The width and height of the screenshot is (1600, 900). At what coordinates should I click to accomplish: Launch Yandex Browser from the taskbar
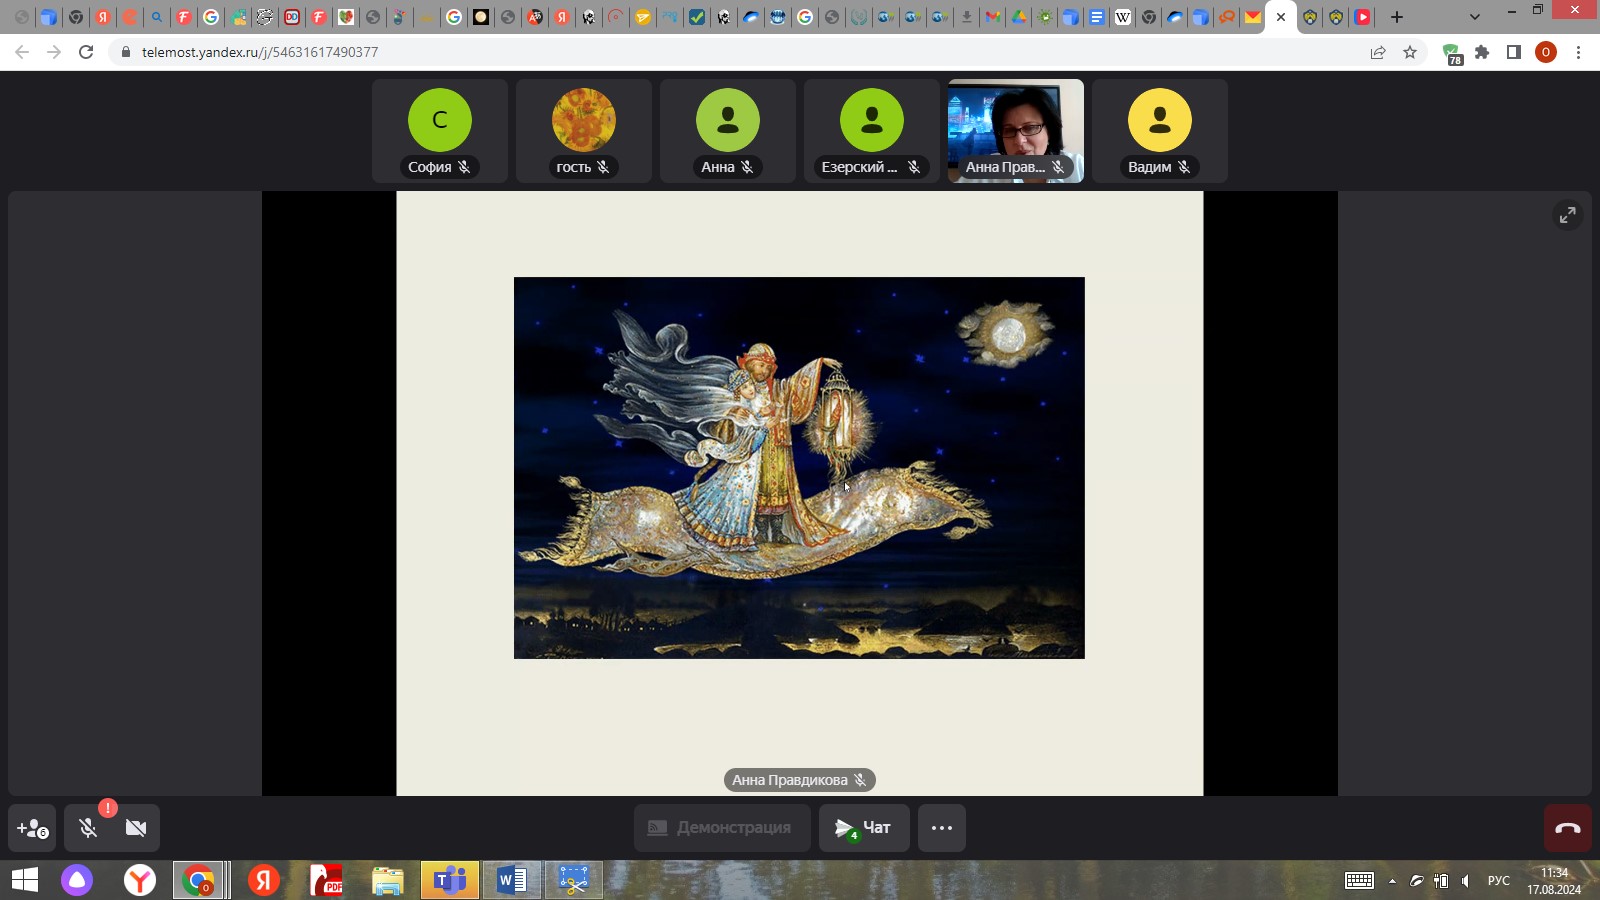140,880
